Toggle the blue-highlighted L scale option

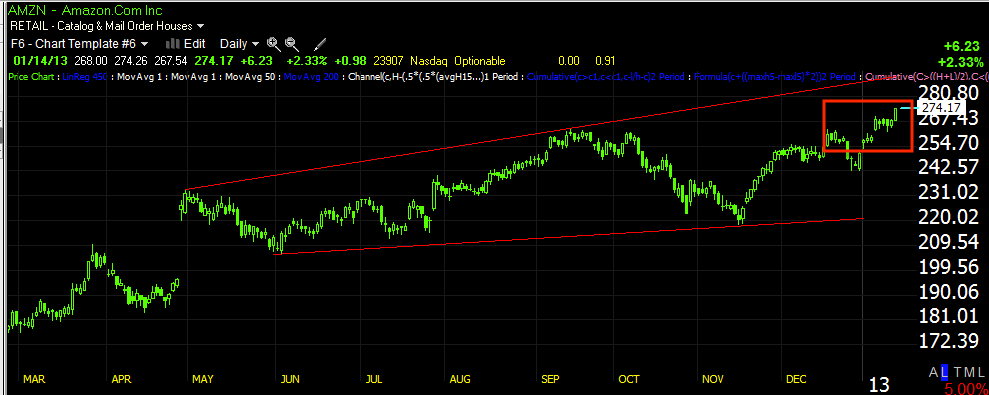coord(944,372)
